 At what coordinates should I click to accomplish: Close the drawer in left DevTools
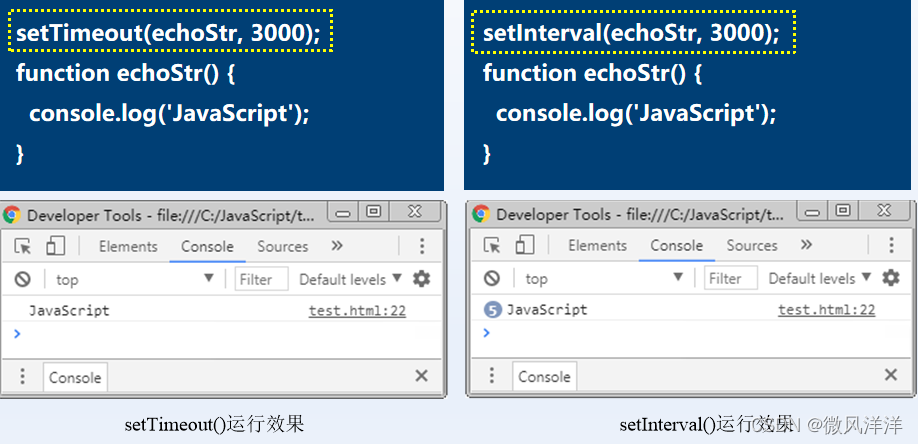(422, 376)
